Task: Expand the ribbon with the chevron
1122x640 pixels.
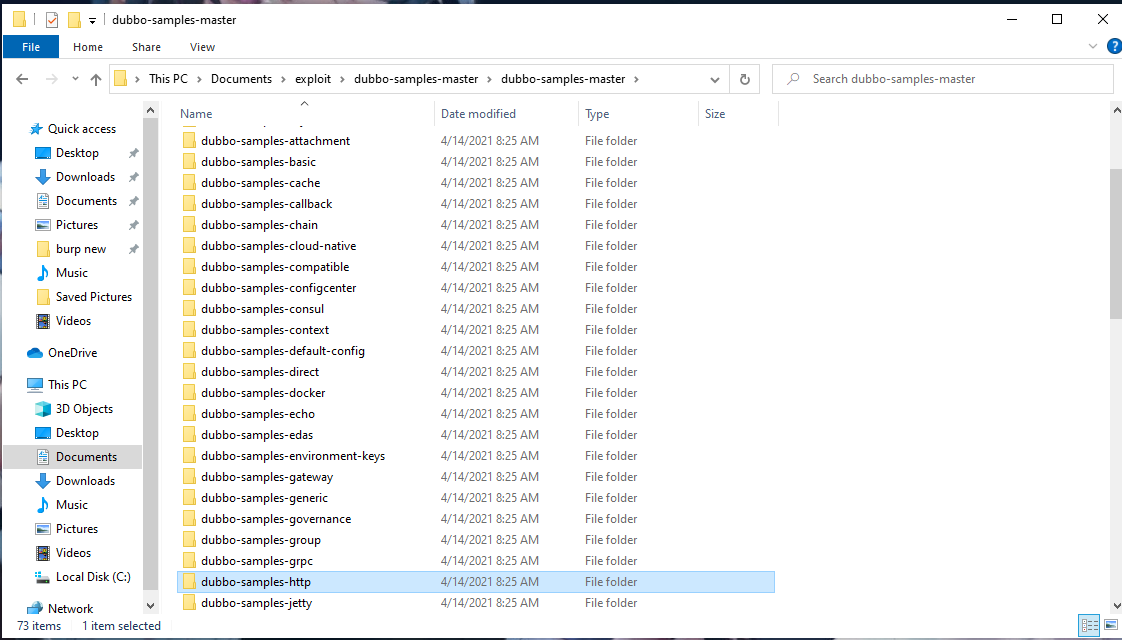Action: click(x=1093, y=47)
